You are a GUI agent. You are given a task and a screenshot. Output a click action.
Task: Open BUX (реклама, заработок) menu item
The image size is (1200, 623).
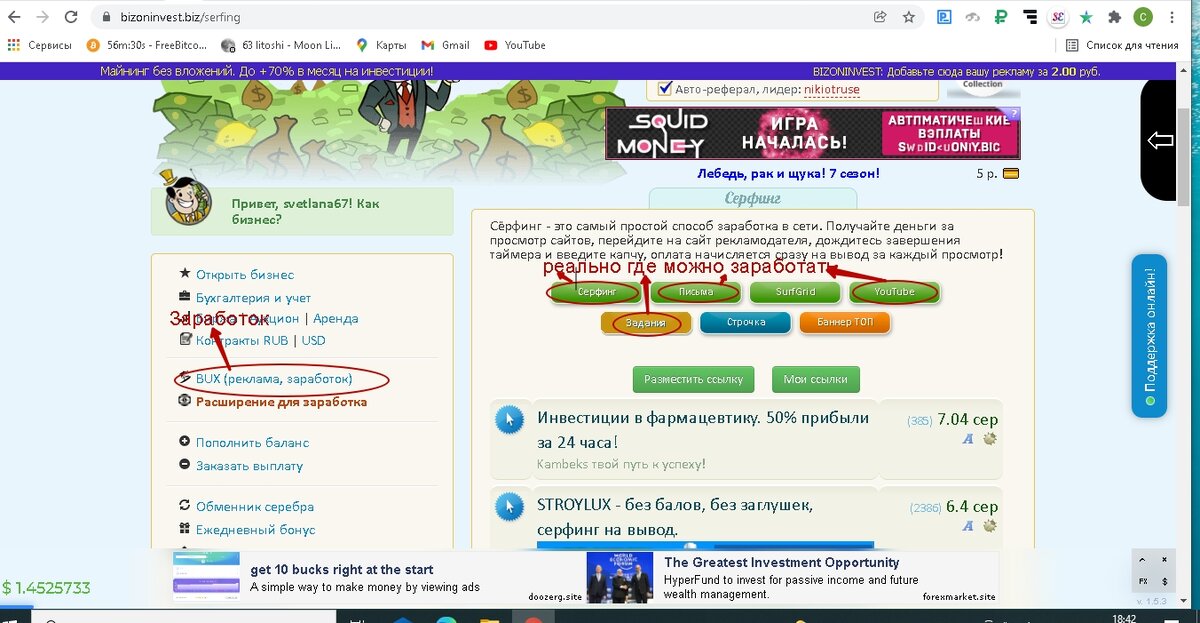pyautogui.click(x=274, y=379)
